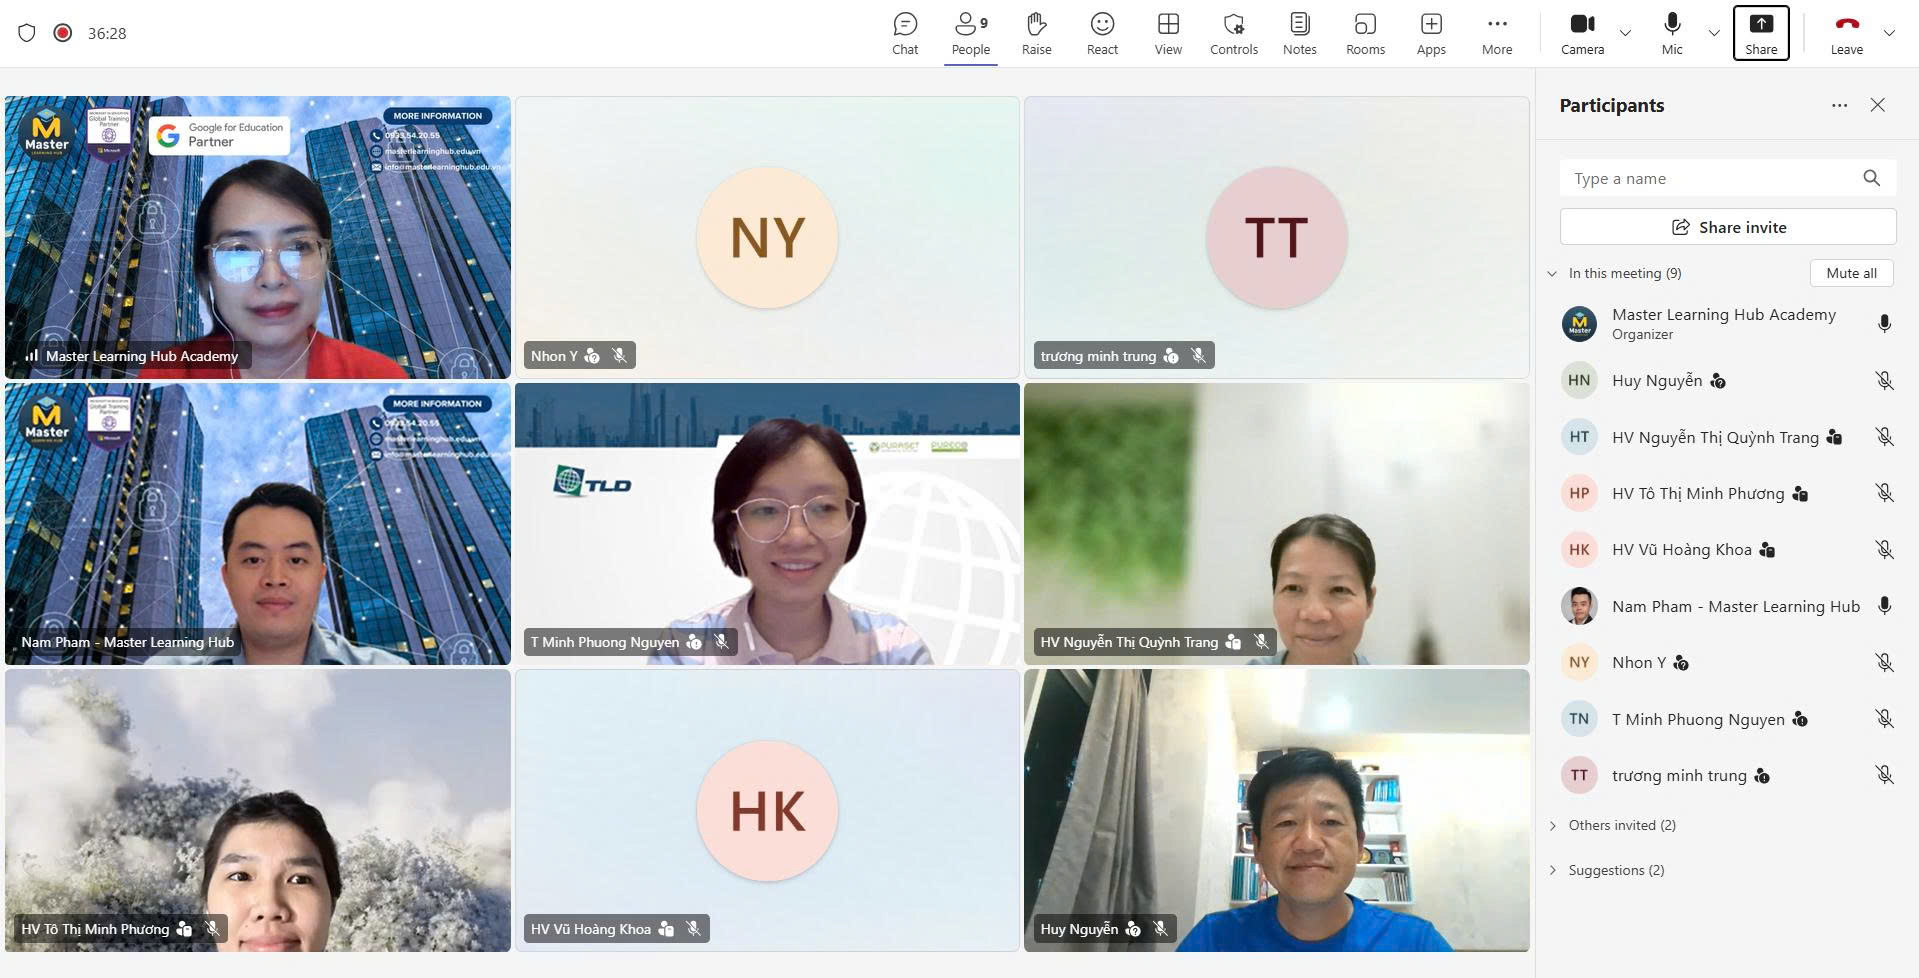Unmute Huy Nguyễn in participants list

1884,381
